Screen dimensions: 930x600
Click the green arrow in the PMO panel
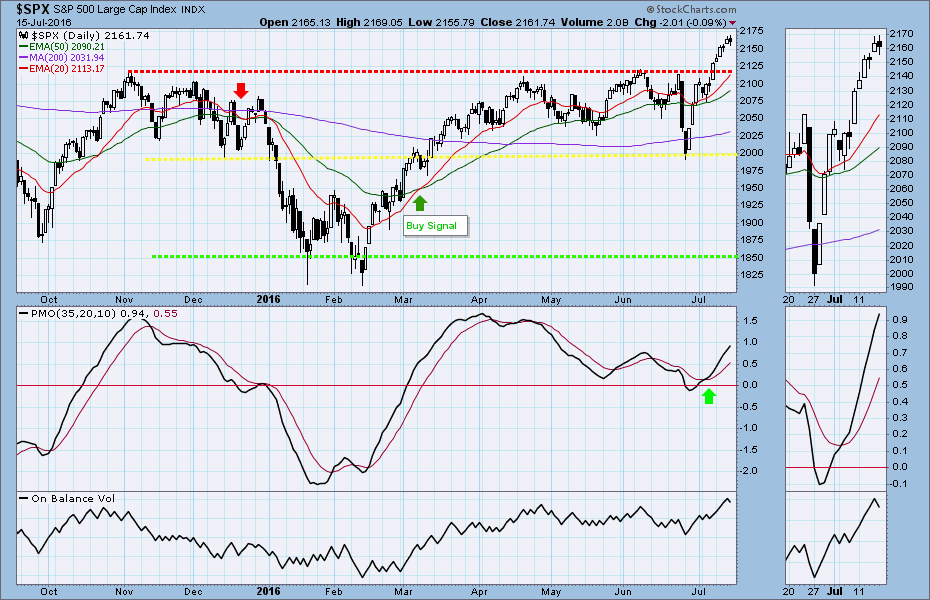[x=709, y=397]
